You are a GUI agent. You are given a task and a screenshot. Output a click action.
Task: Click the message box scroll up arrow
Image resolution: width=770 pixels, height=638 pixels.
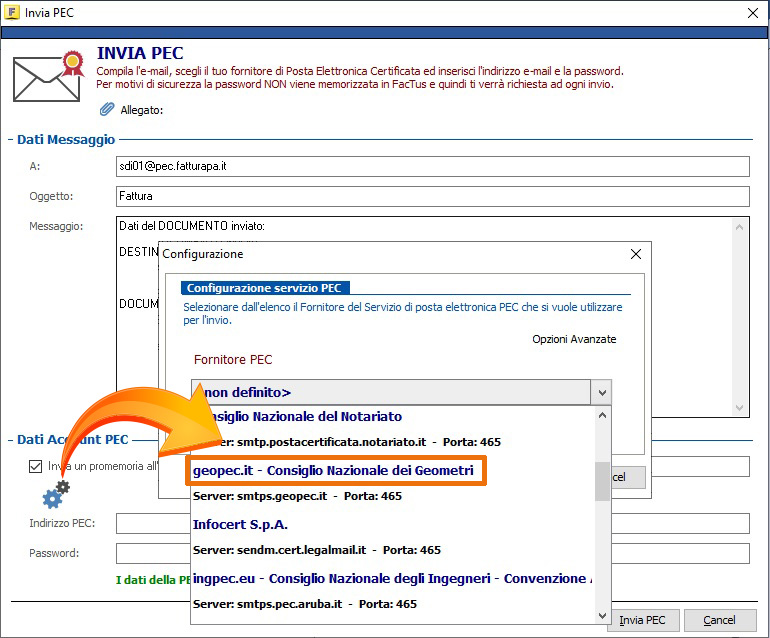pyautogui.click(x=739, y=227)
